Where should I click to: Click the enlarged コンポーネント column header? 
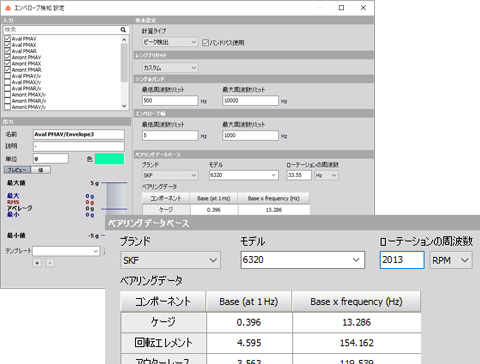163,302
